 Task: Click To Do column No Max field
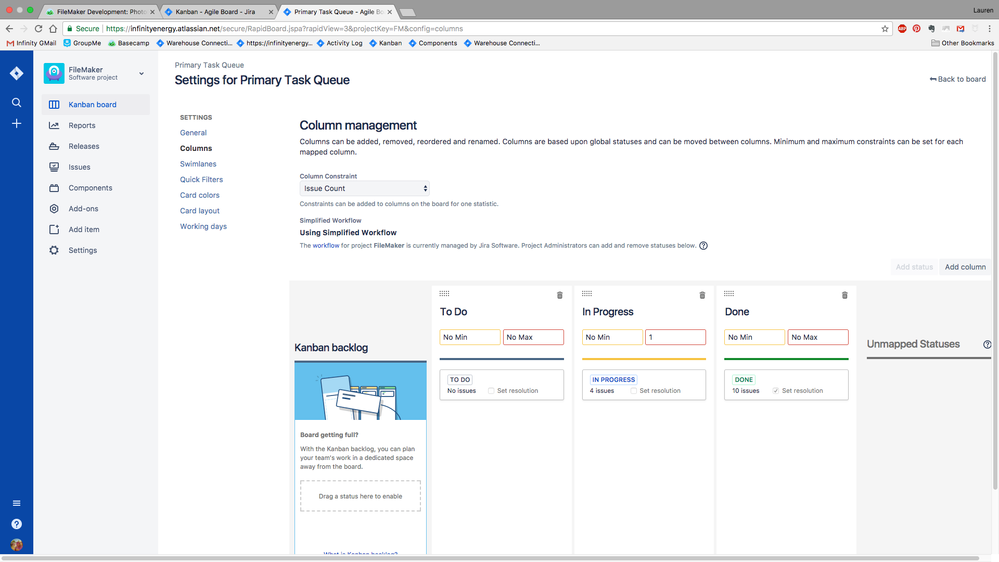[533, 337]
